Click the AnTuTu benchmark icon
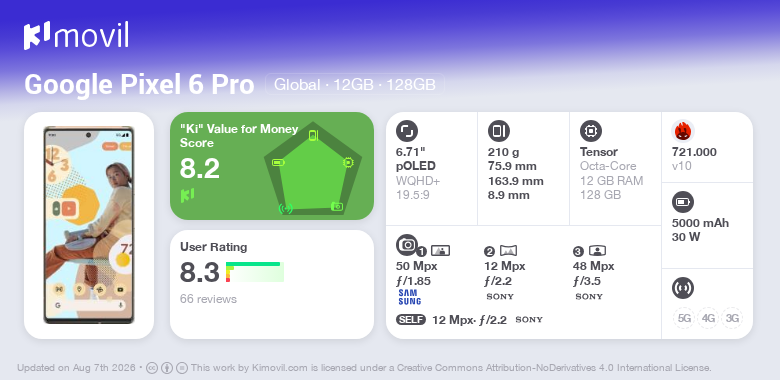 coord(683,131)
